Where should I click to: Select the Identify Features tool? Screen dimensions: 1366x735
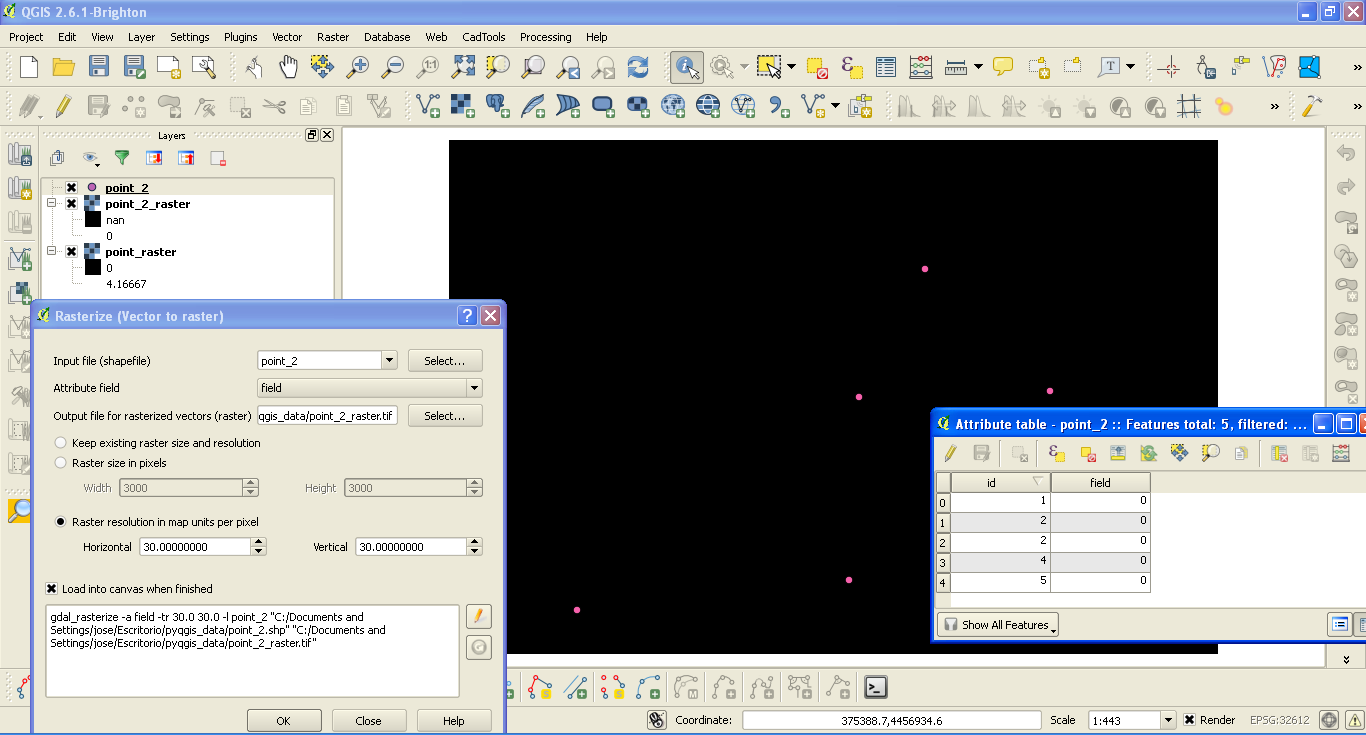click(687, 67)
